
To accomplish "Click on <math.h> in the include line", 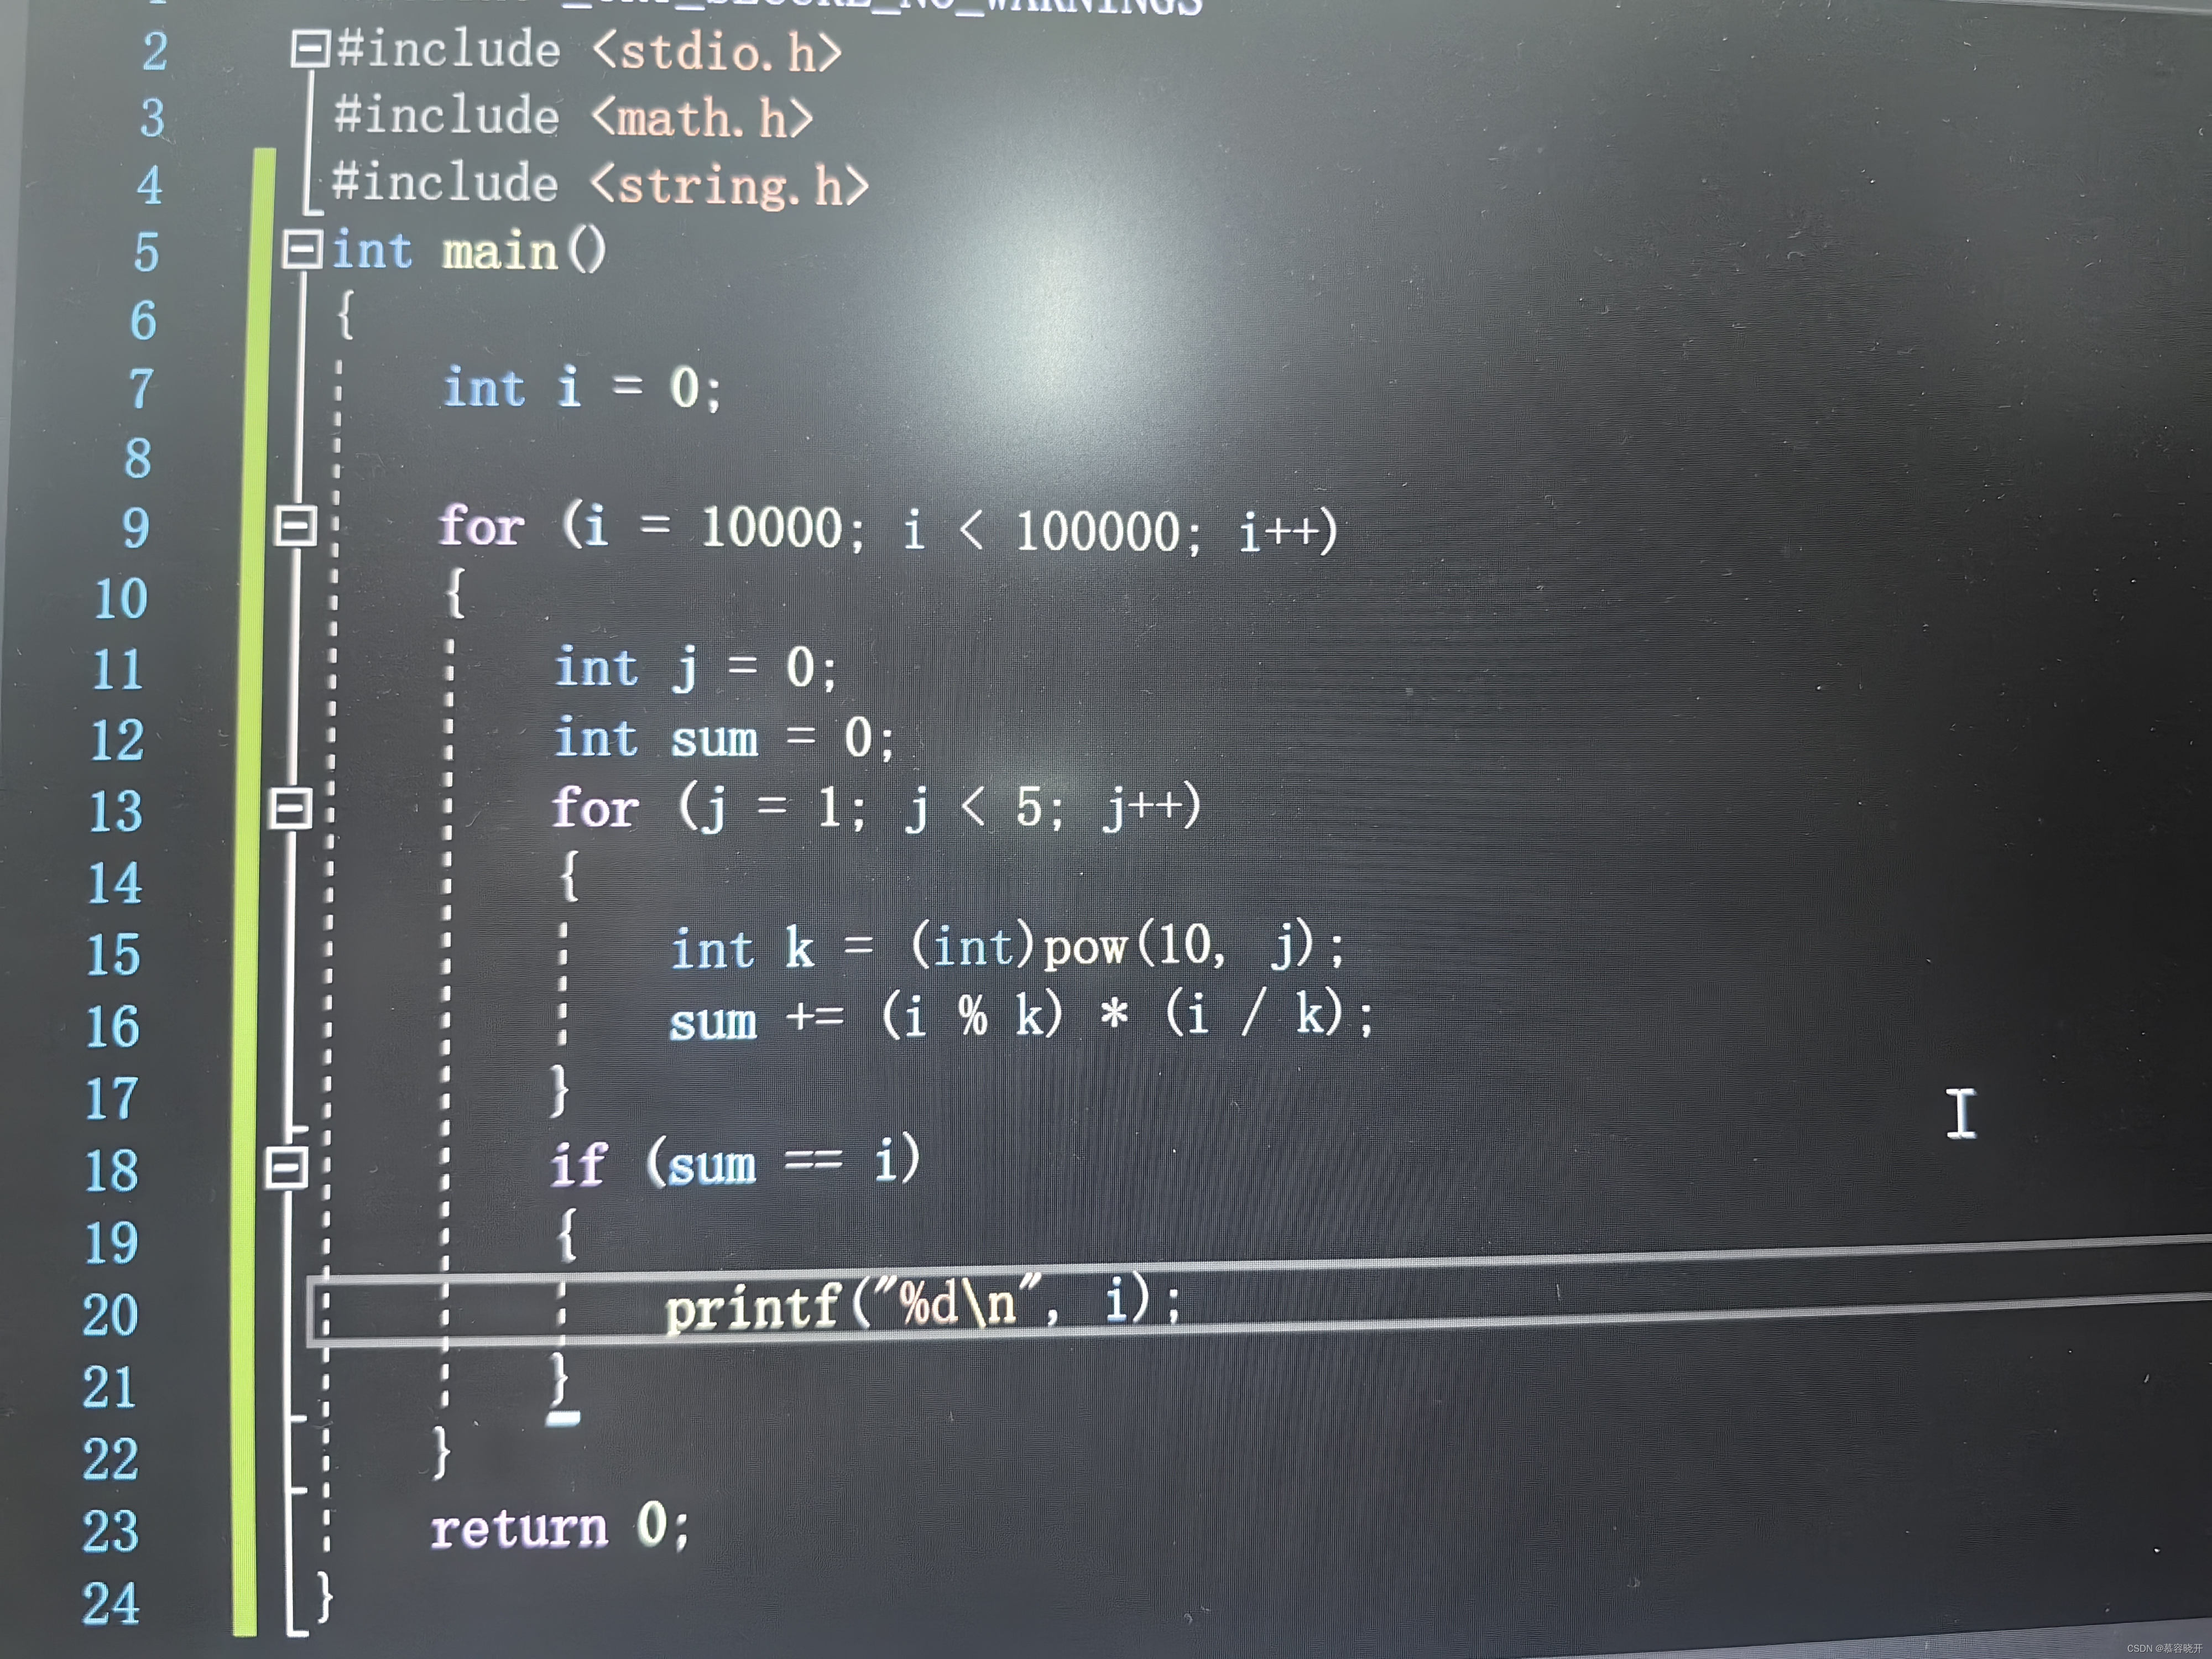I will pos(702,118).
